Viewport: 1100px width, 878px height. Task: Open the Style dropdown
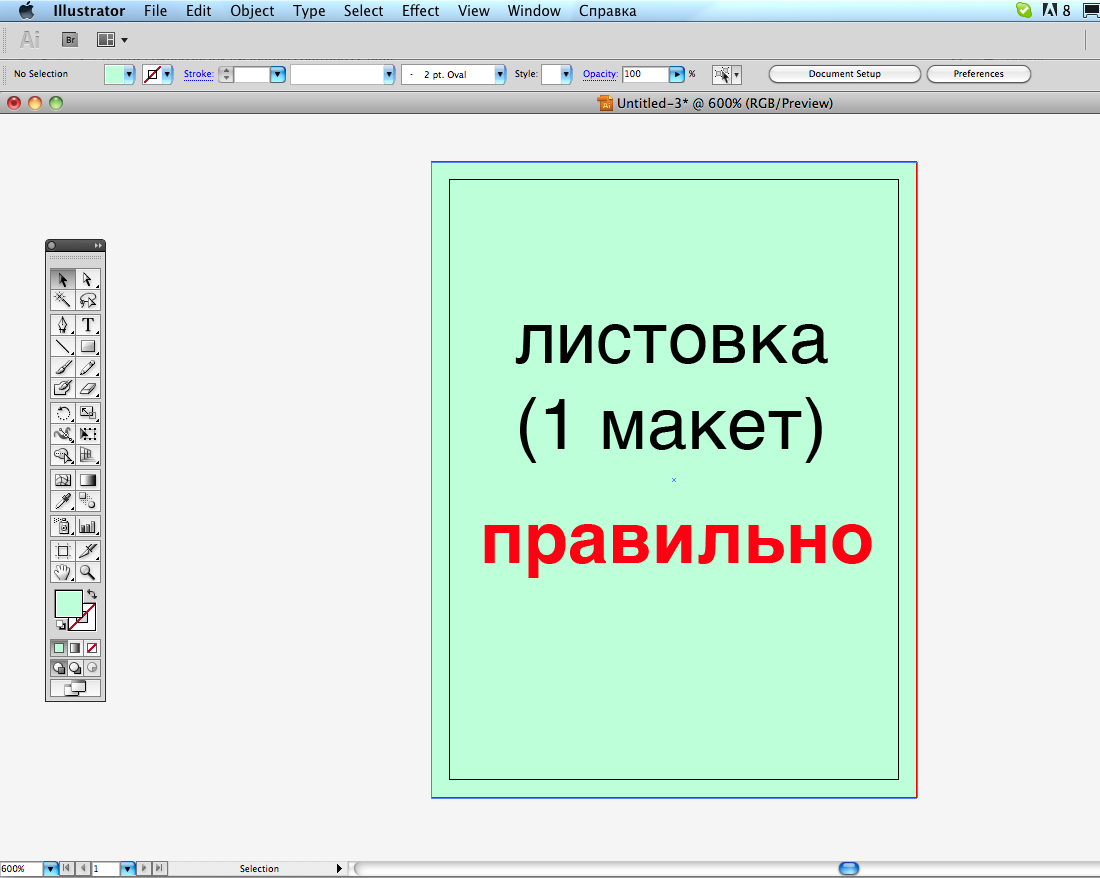pos(565,74)
